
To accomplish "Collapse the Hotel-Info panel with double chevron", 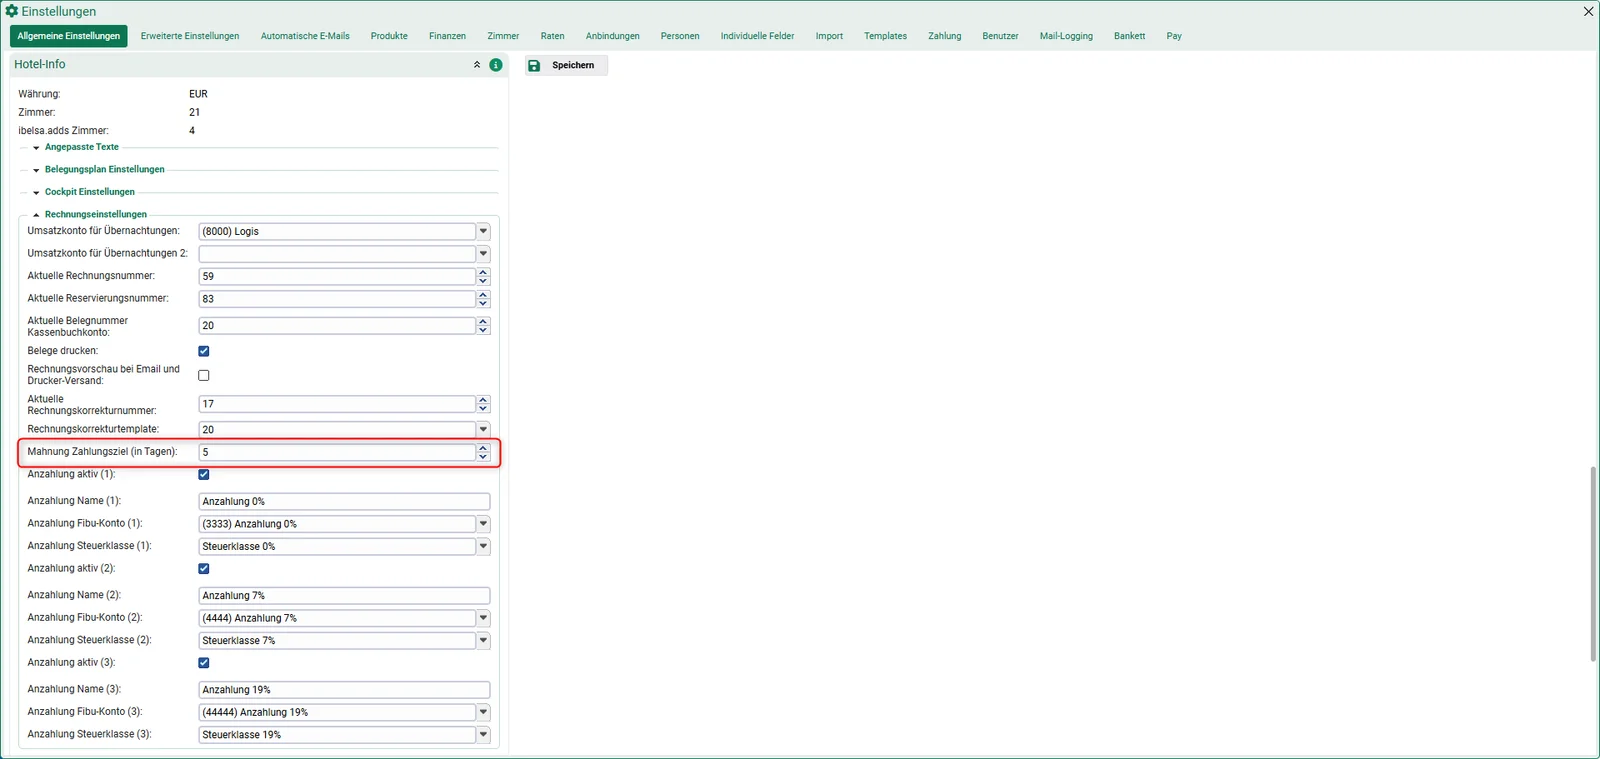I will click(477, 65).
